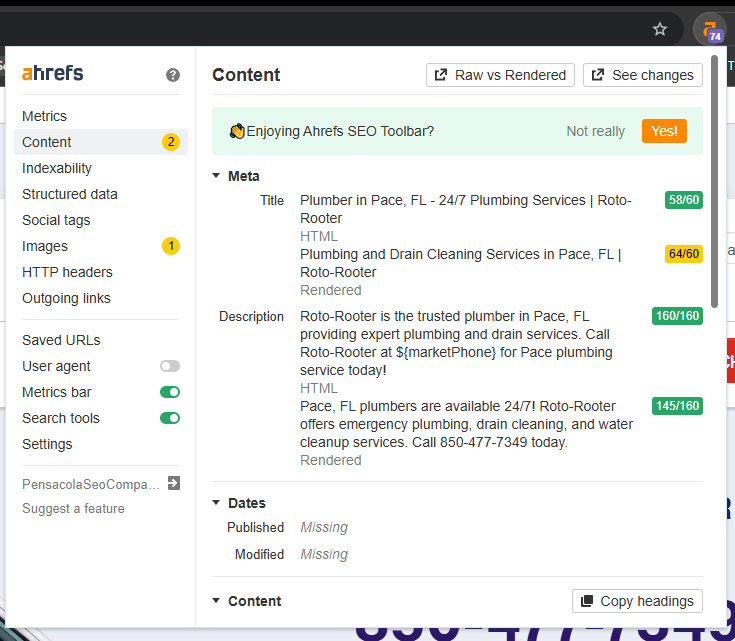Toggle the User agent switch

point(170,366)
